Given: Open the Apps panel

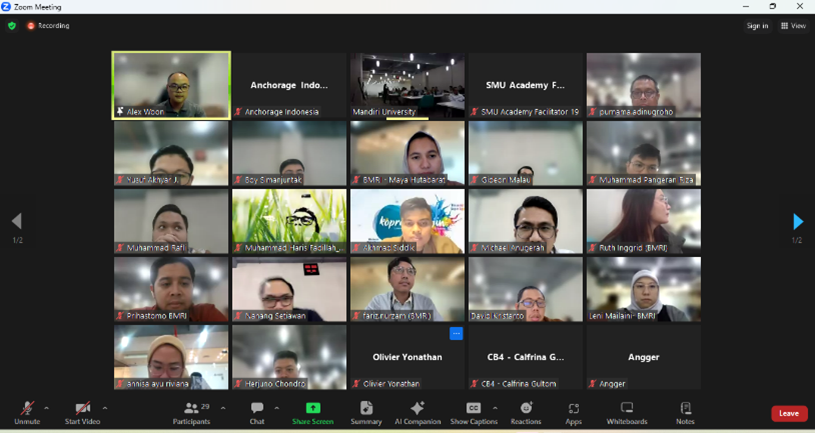Looking at the screenshot, I should coord(573,412).
